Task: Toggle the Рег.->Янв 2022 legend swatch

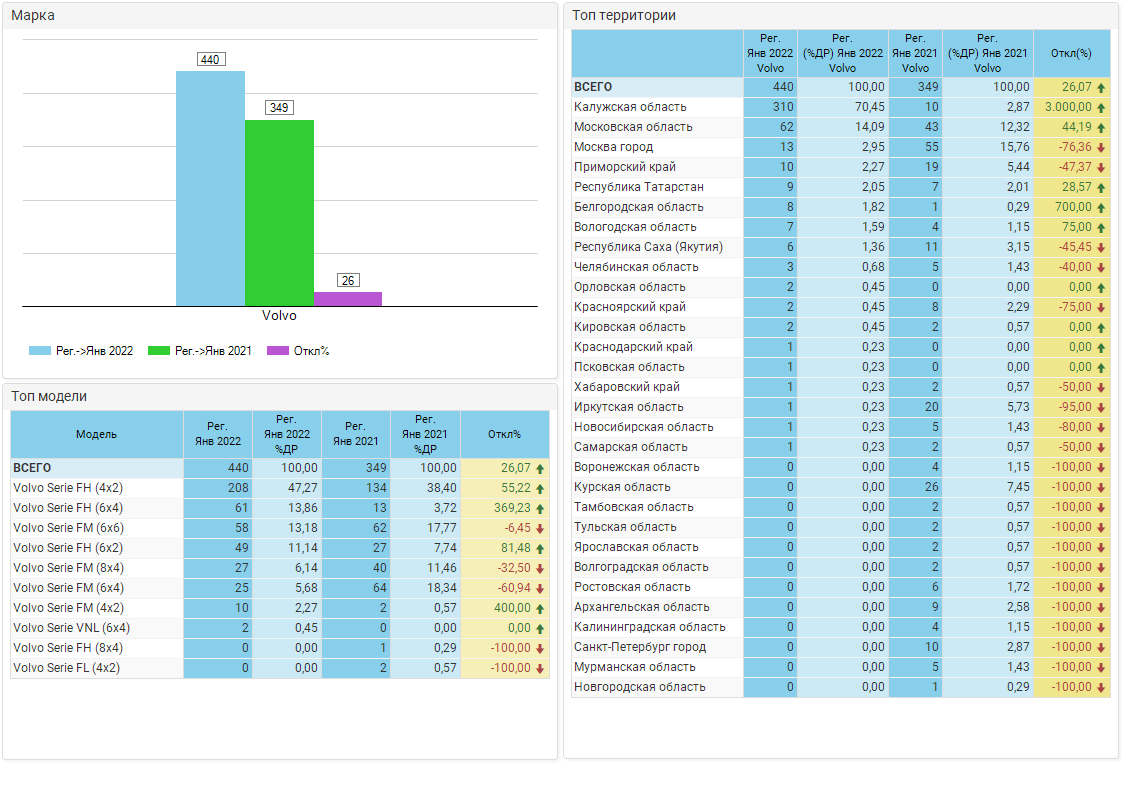Action: pyautogui.click(x=40, y=351)
